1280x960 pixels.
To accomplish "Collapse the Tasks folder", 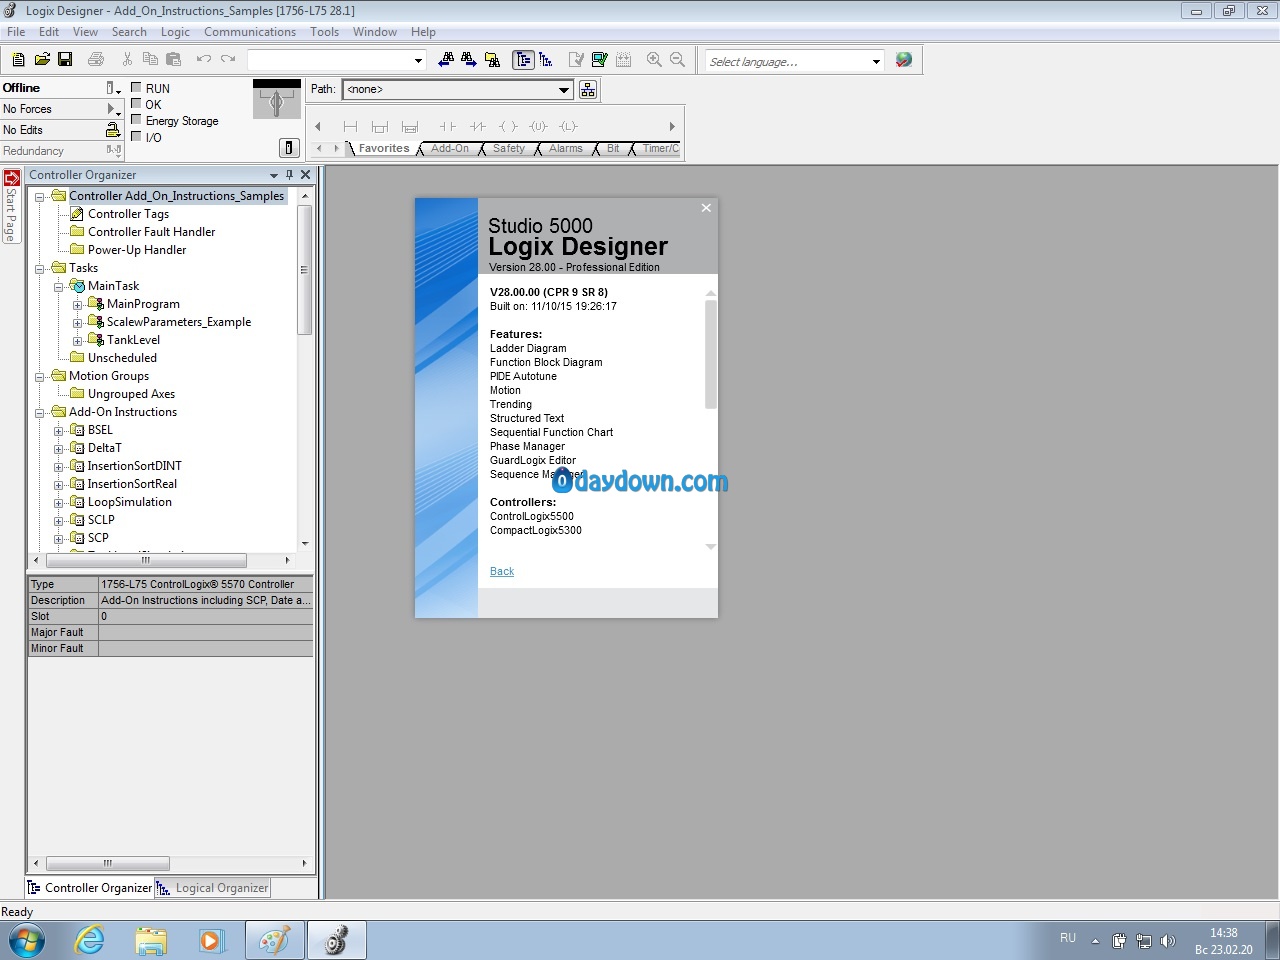I will 39,269.
